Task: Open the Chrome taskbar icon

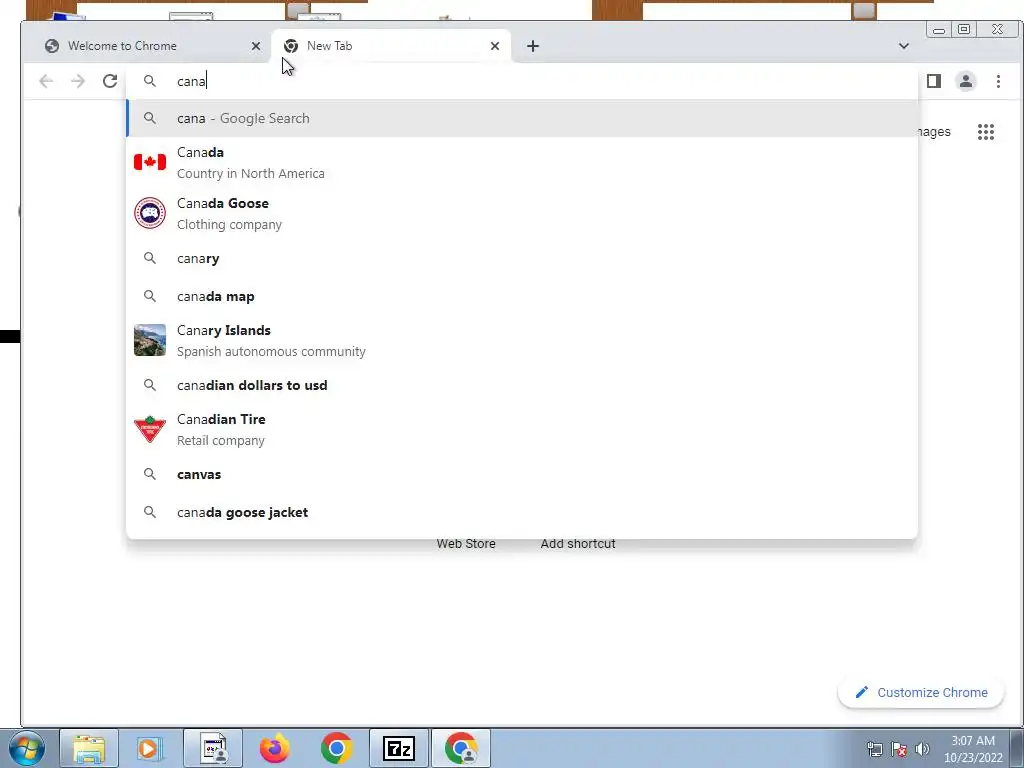Action: click(x=336, y=748)
